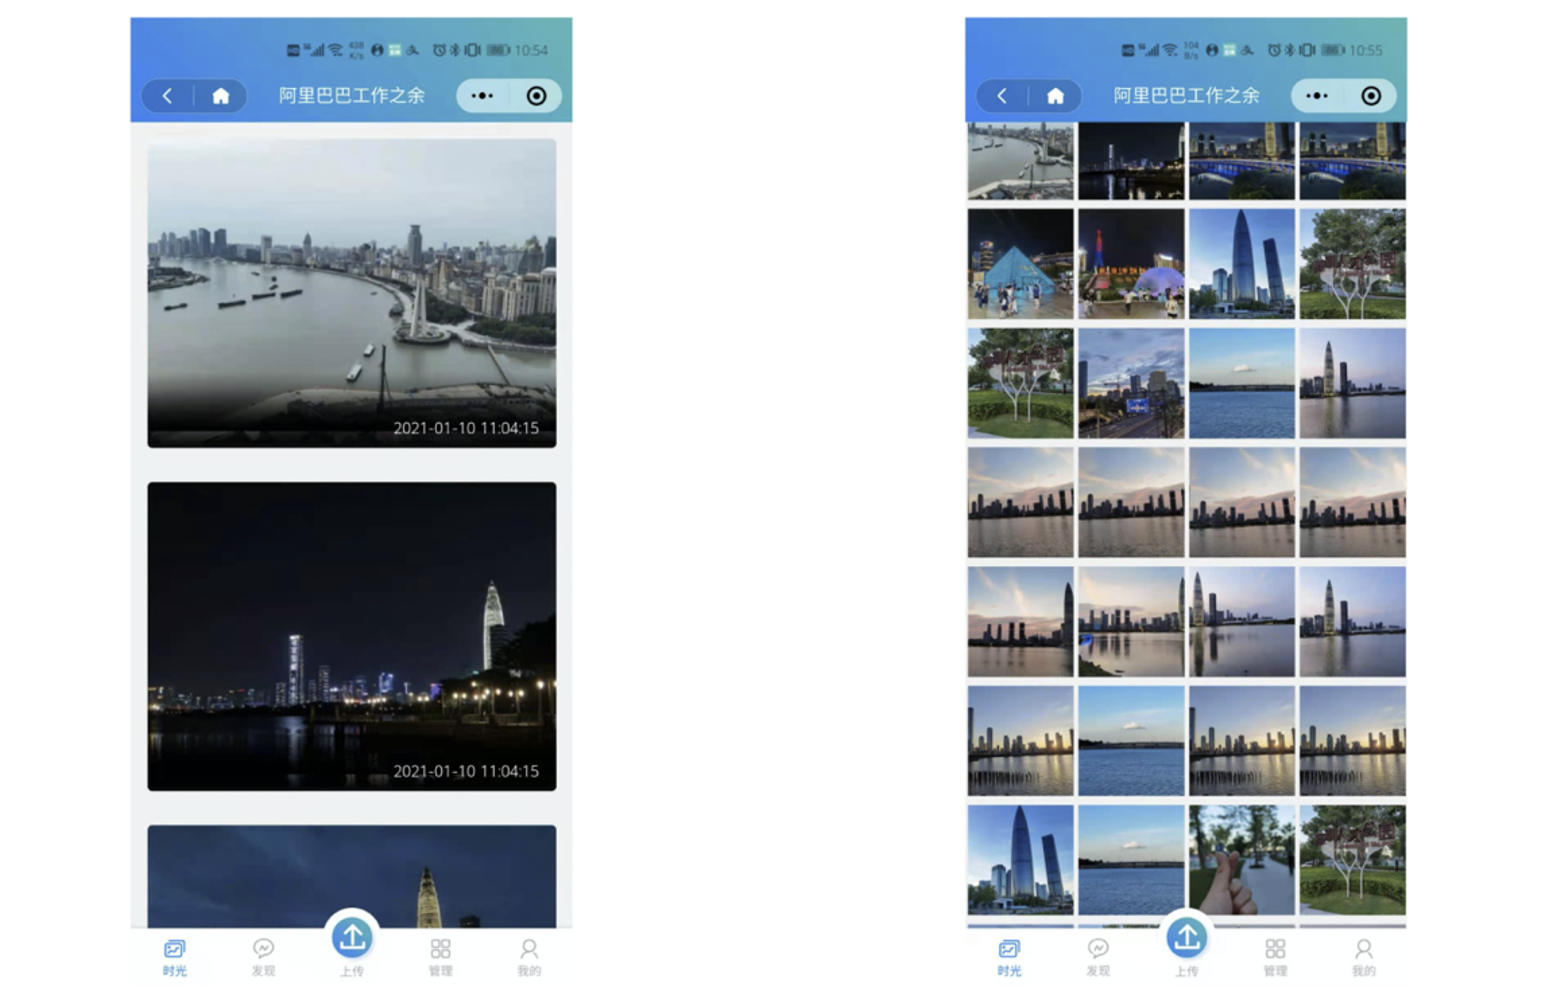Go to 我的 tab in grid-view screen
This screenshot has width=1556, height=996.
coord(1364,957)
